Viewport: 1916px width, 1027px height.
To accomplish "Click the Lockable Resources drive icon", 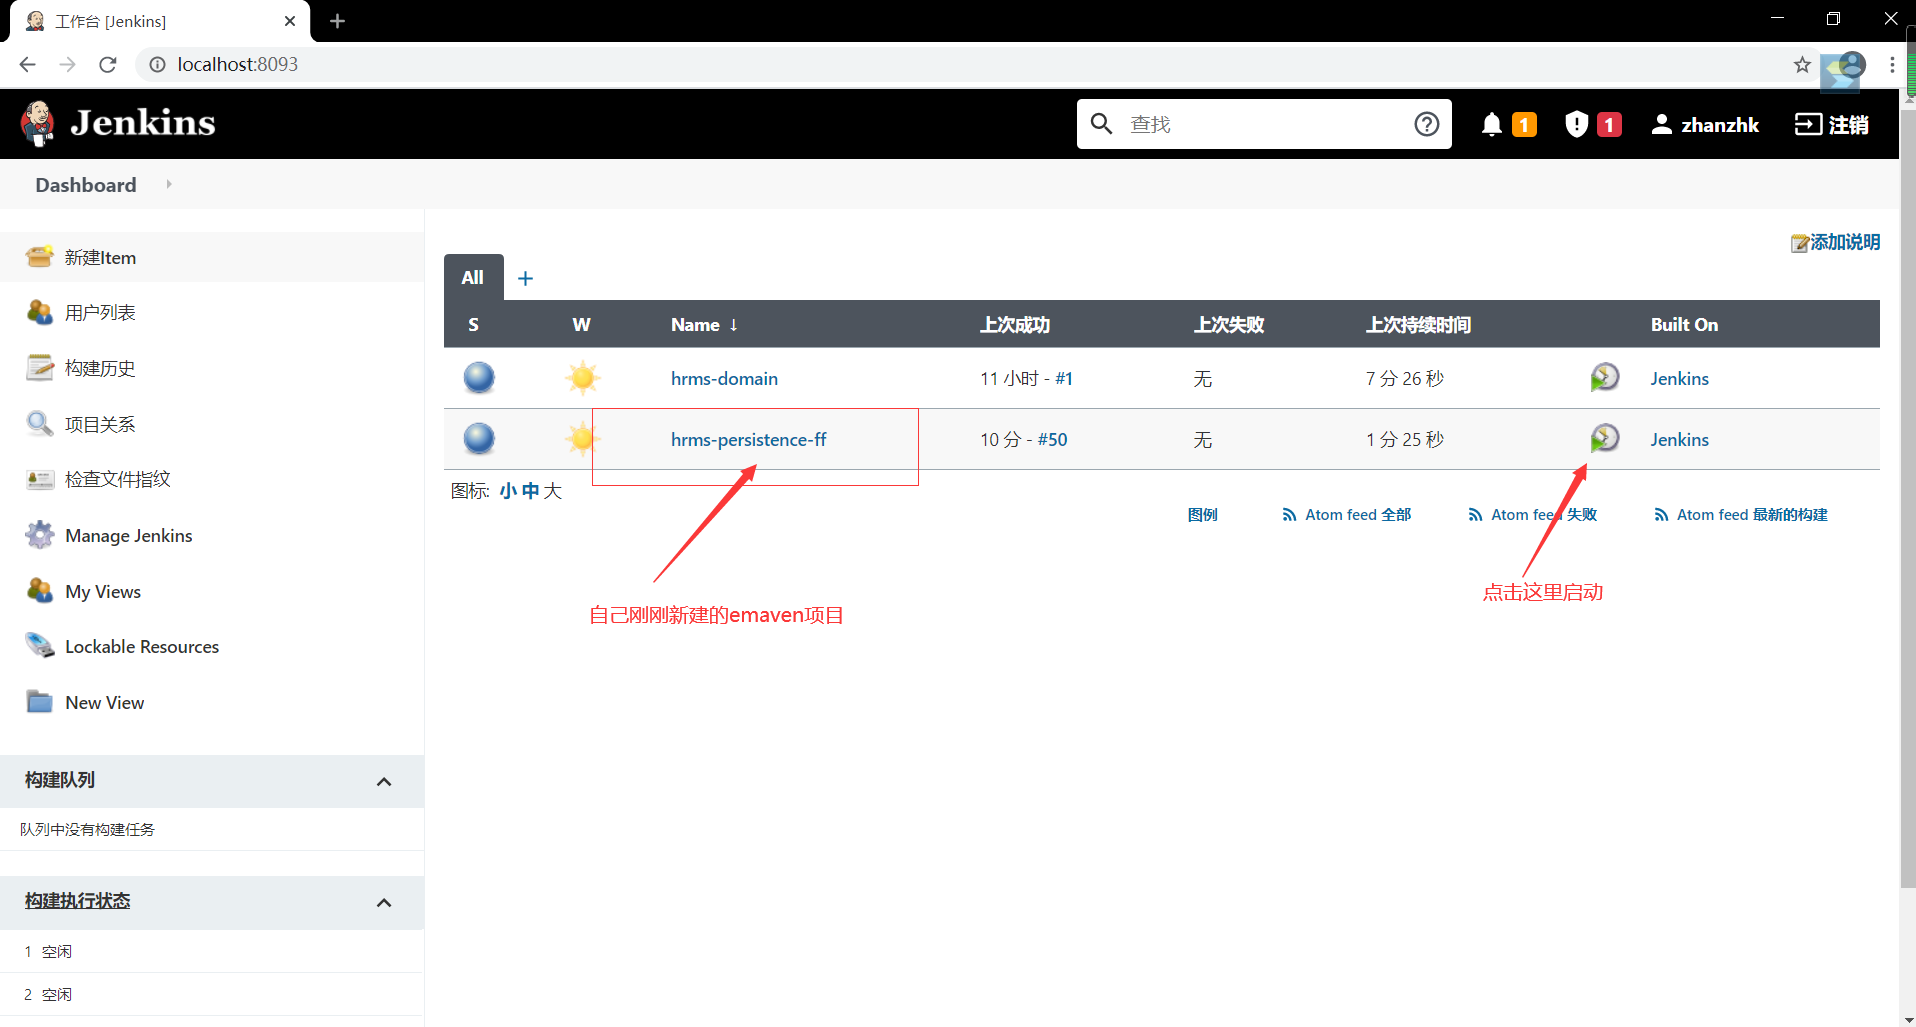I will click(40, 646).
